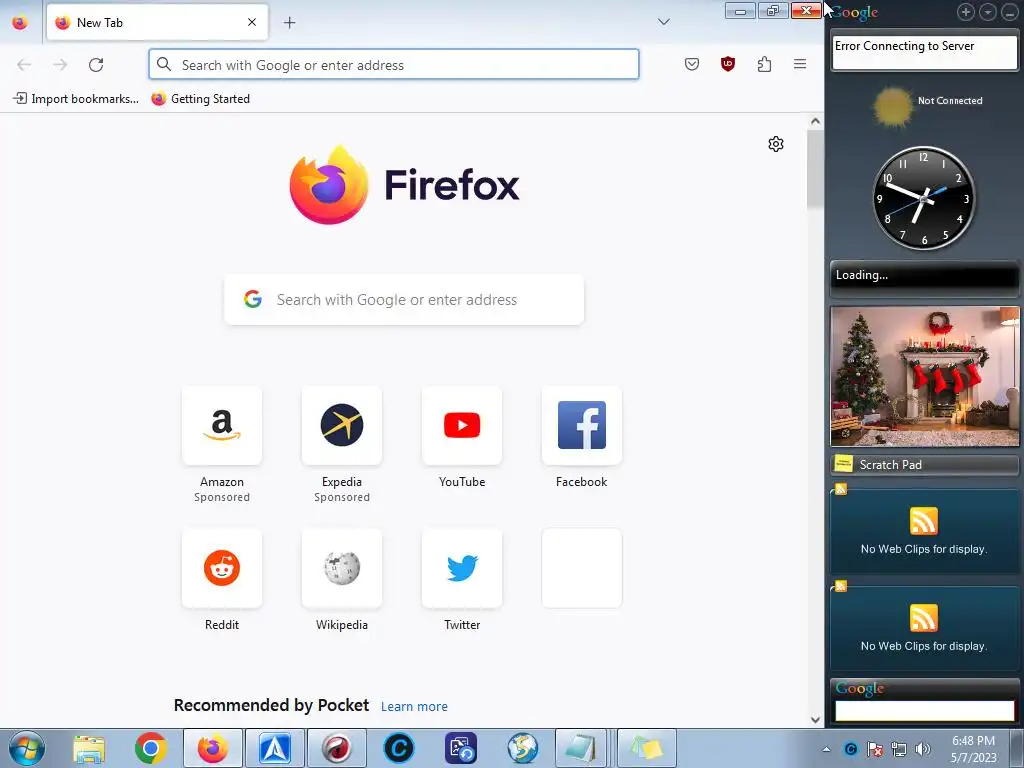Show hidden tray icons arrow
The image size is (1024, 768).
826,750
